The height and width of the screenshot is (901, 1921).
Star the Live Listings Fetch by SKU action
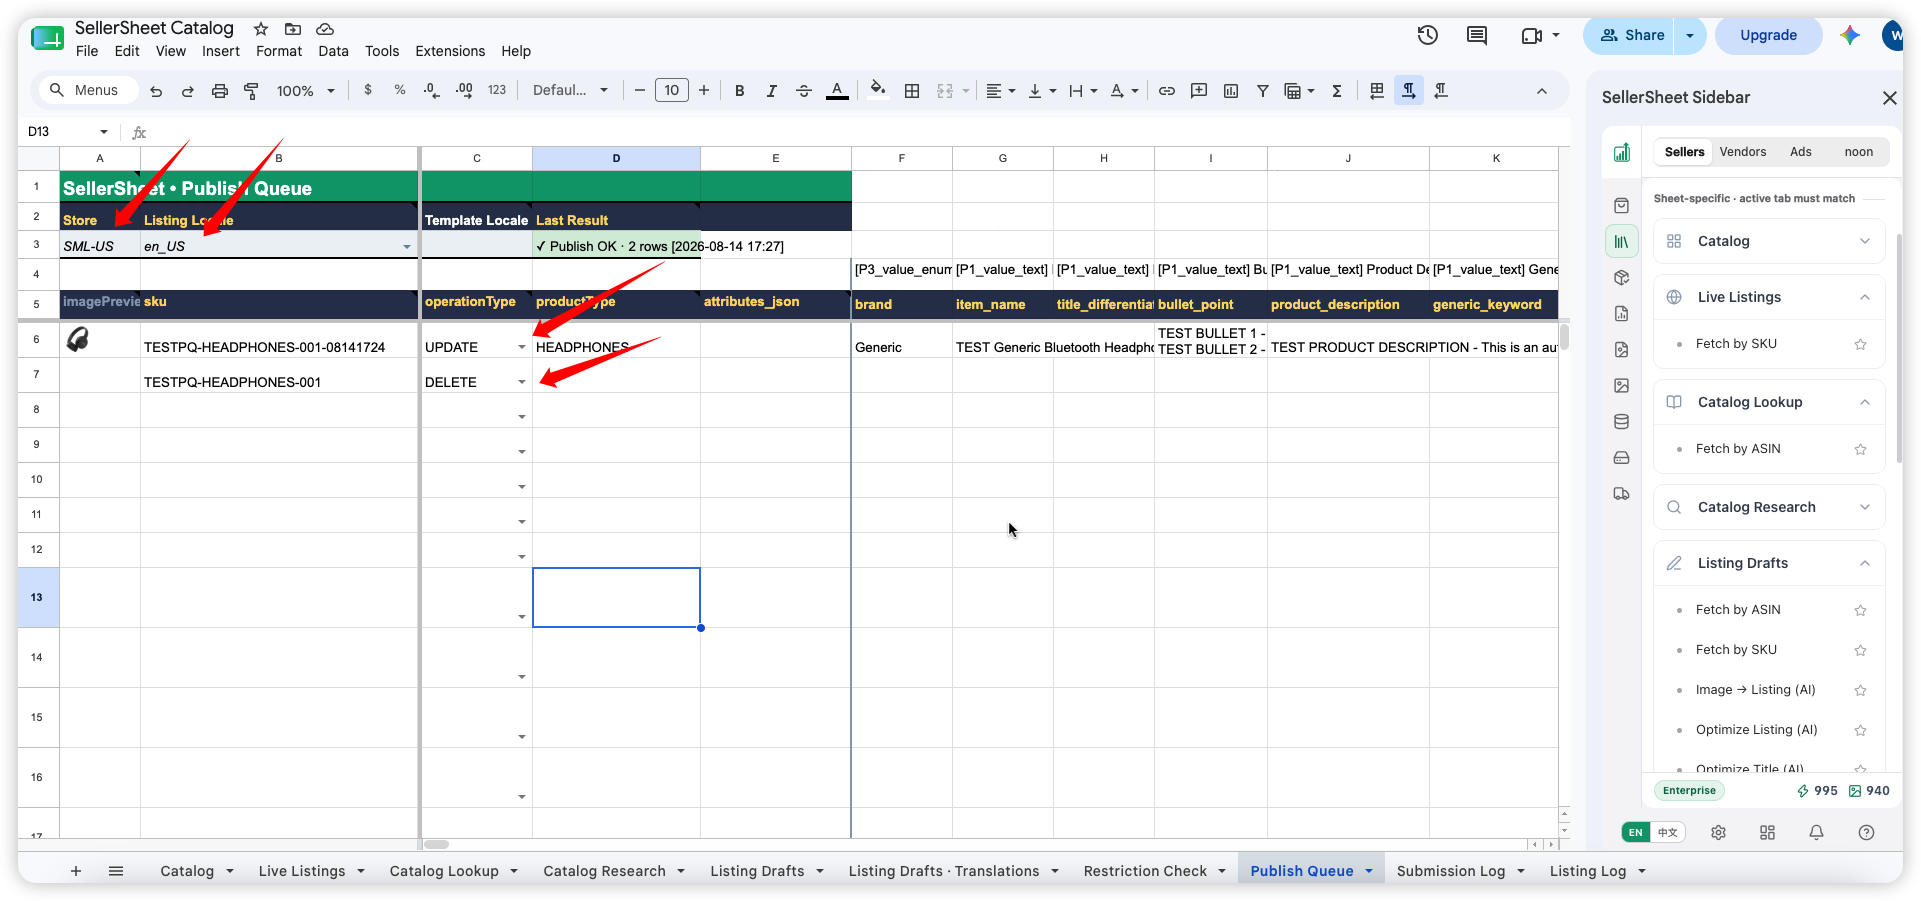coord(1860,344)
